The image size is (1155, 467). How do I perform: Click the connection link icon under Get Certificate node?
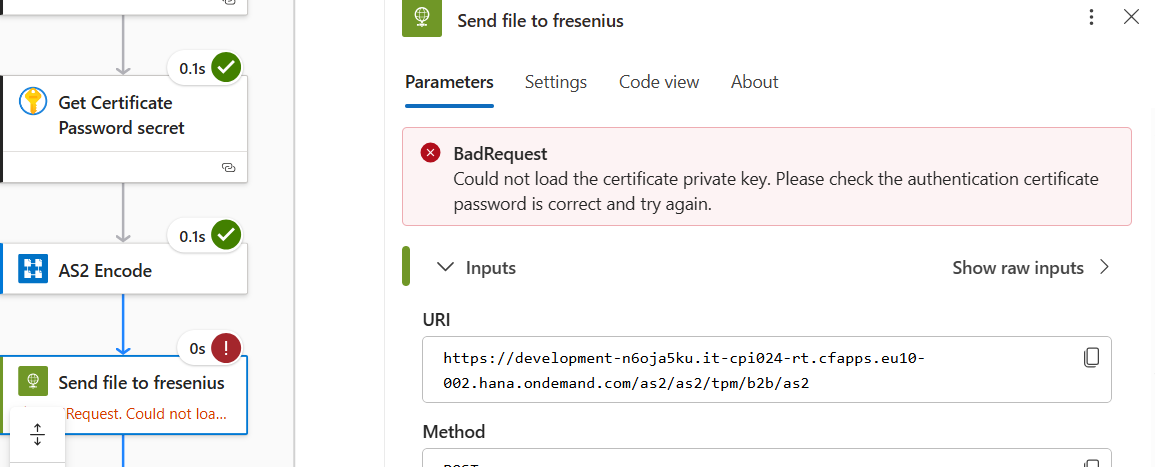(228, 167)
